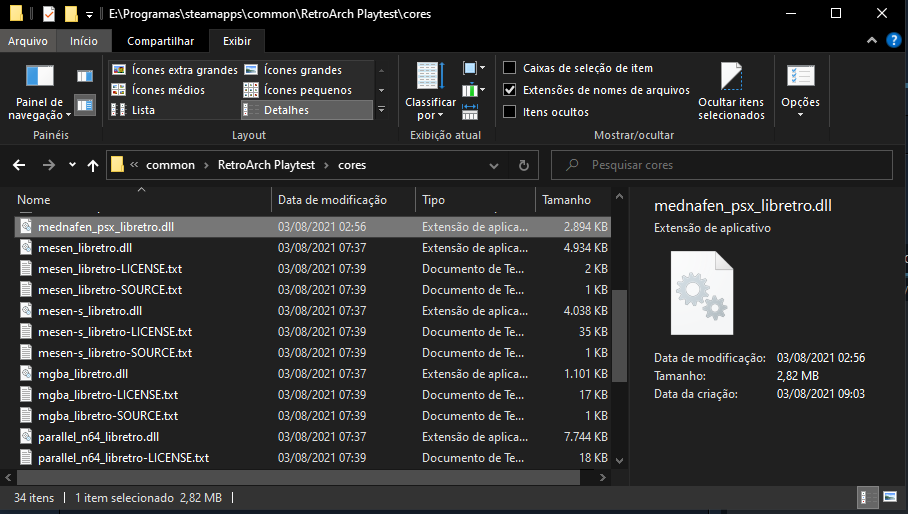The image size is (908, 514).
Task: Select mesen-s_libretro-SOURCE.txt file
Action: [x=312, y=353]
